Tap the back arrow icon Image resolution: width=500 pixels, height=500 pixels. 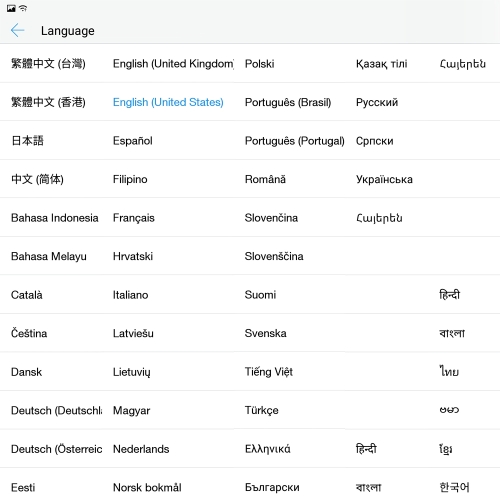coord(17,30)
